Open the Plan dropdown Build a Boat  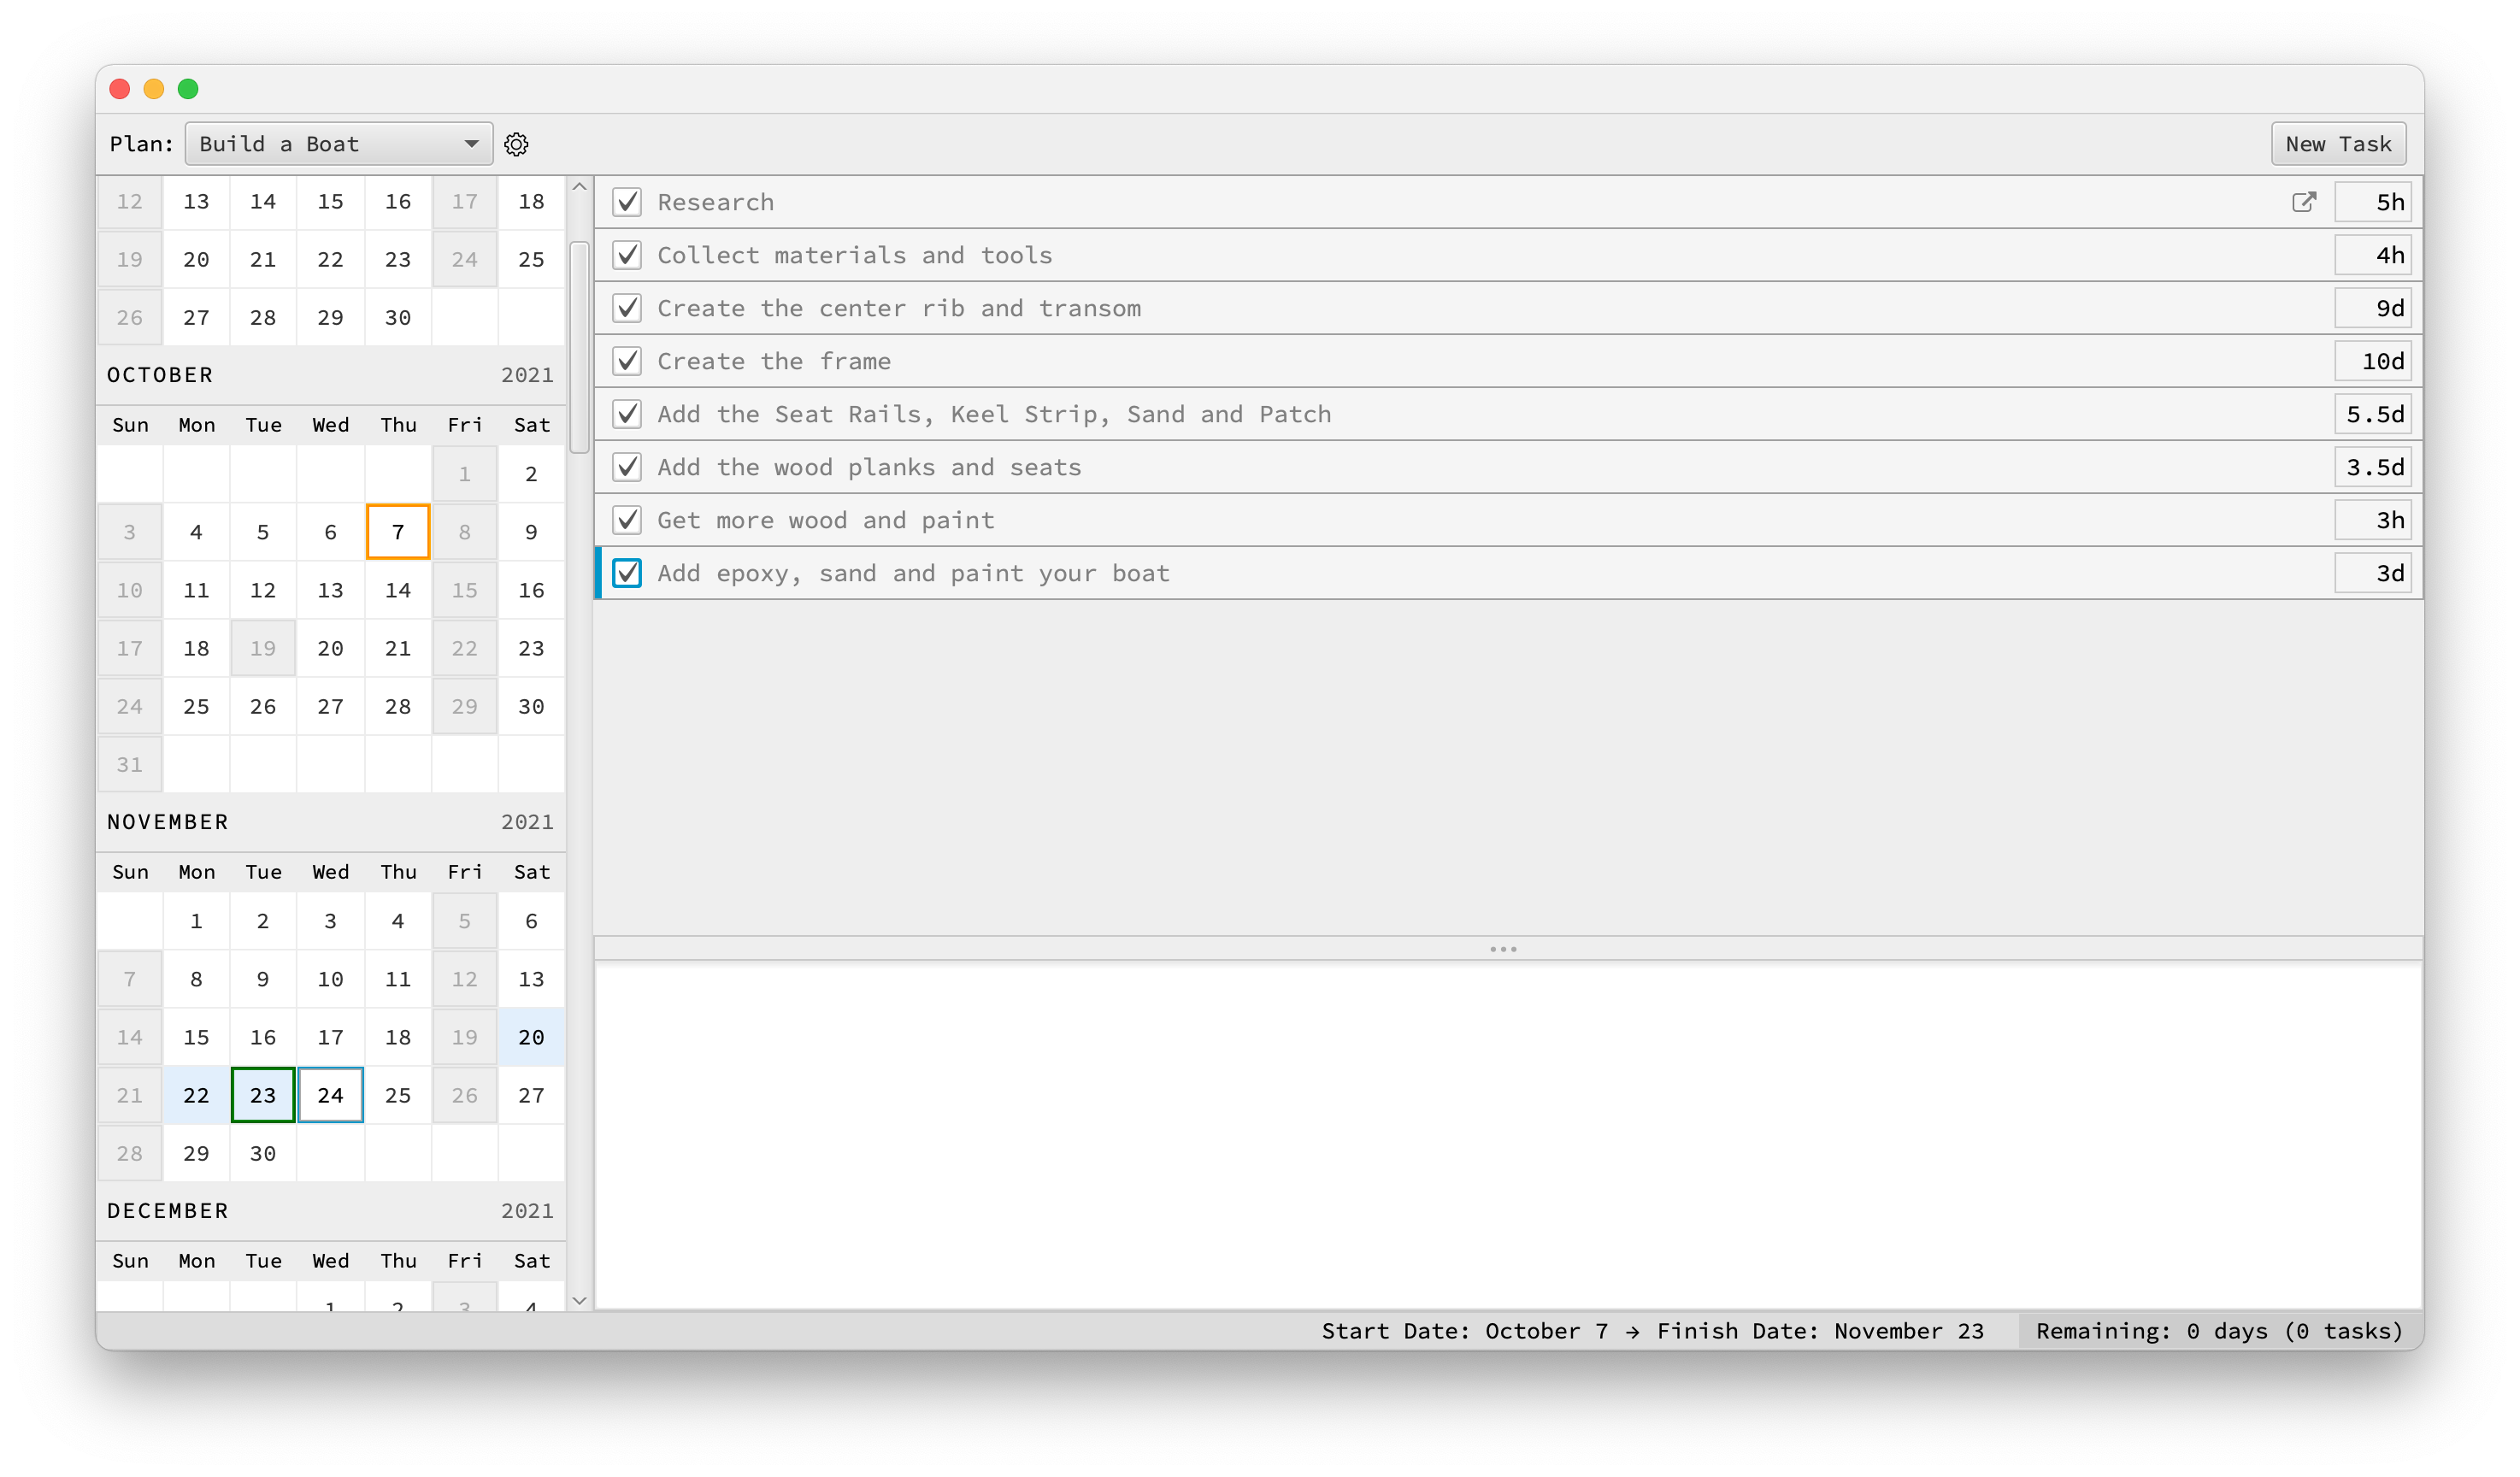339,144
